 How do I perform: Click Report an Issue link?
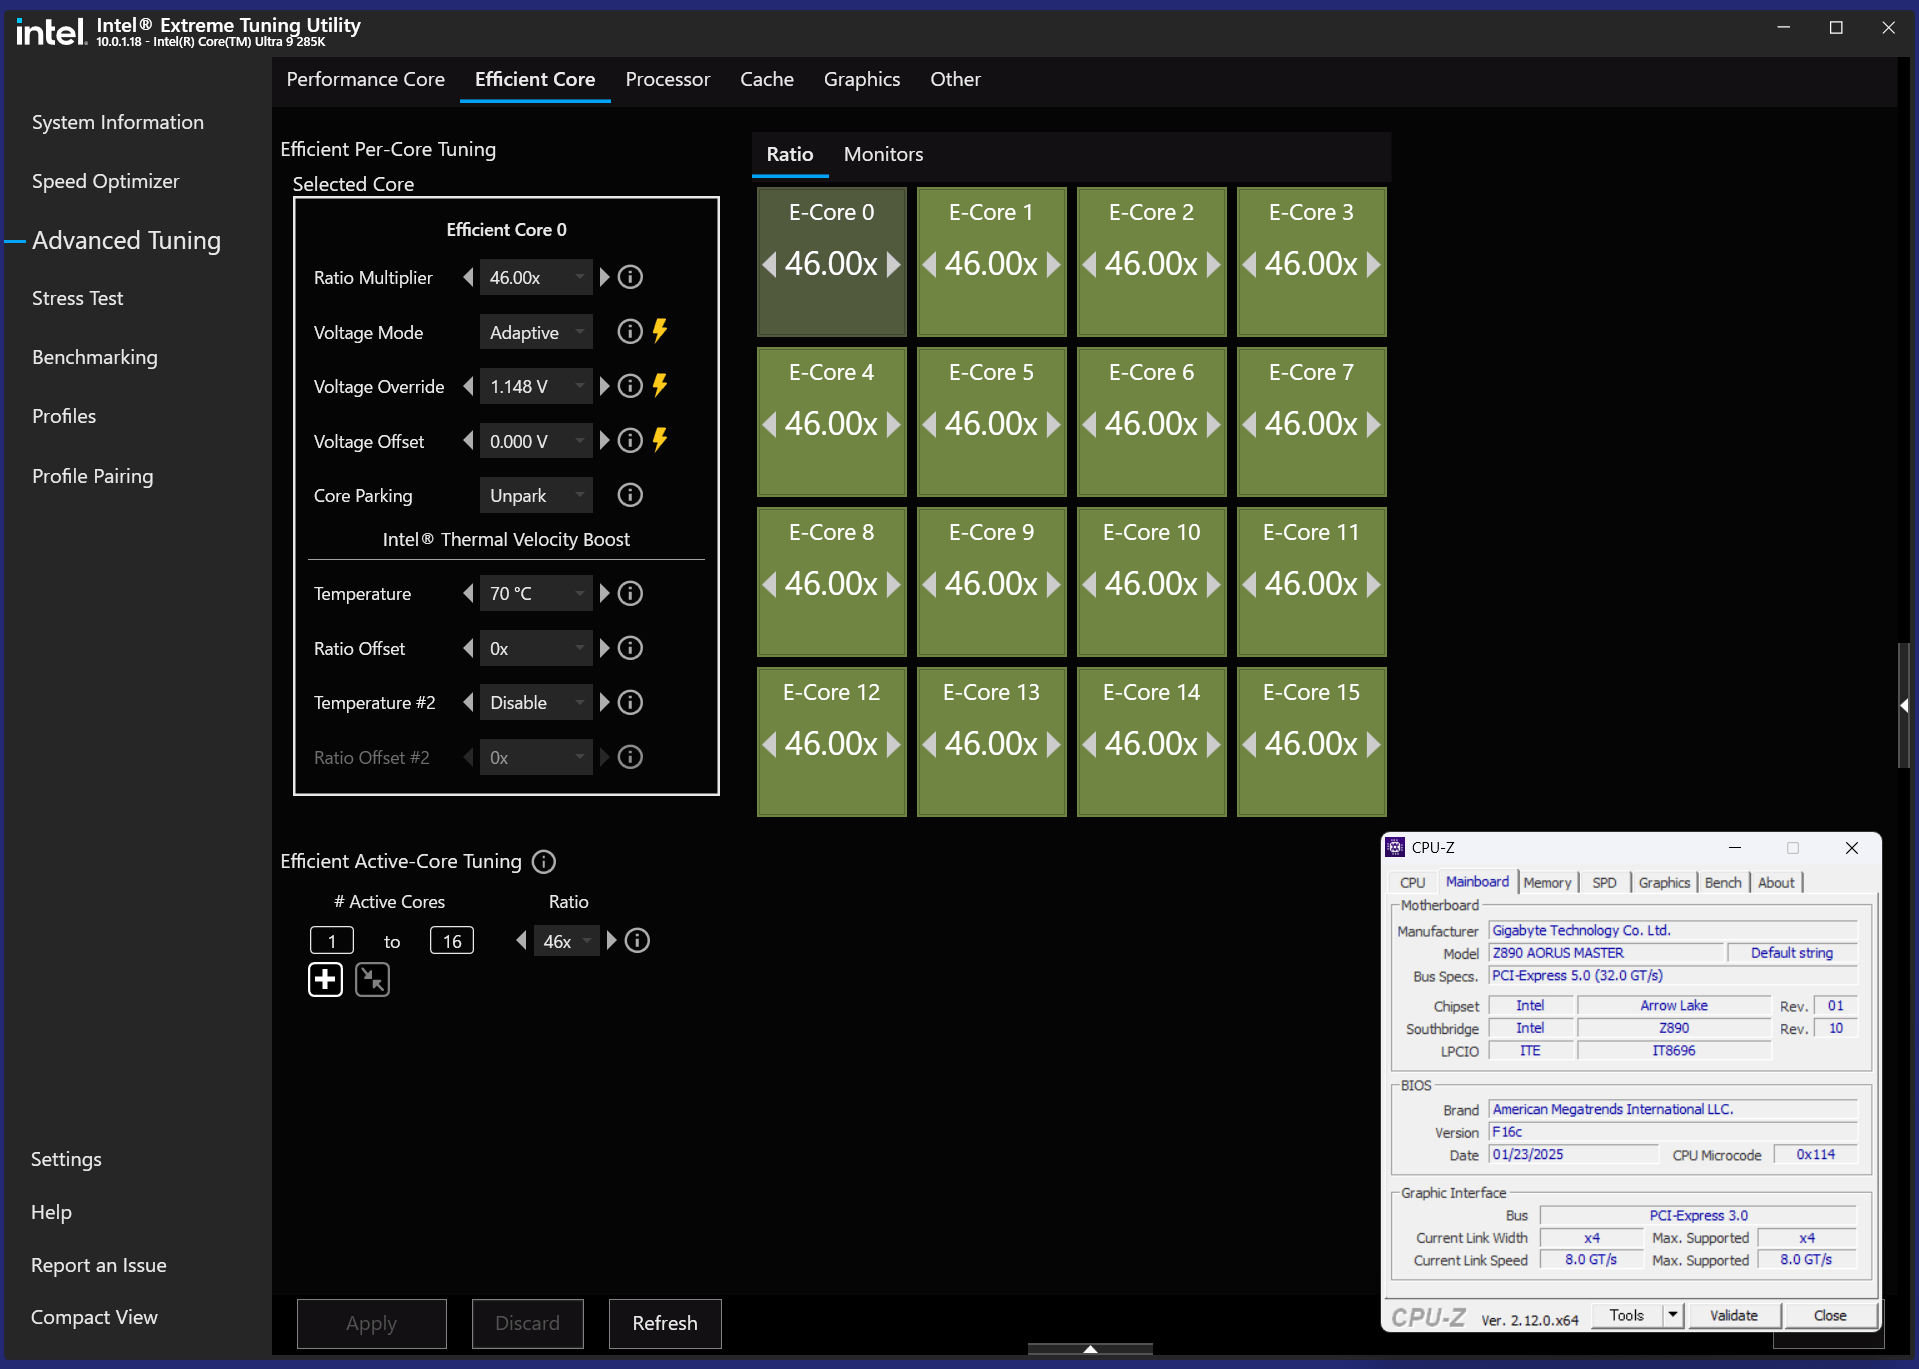(98, 1265)
